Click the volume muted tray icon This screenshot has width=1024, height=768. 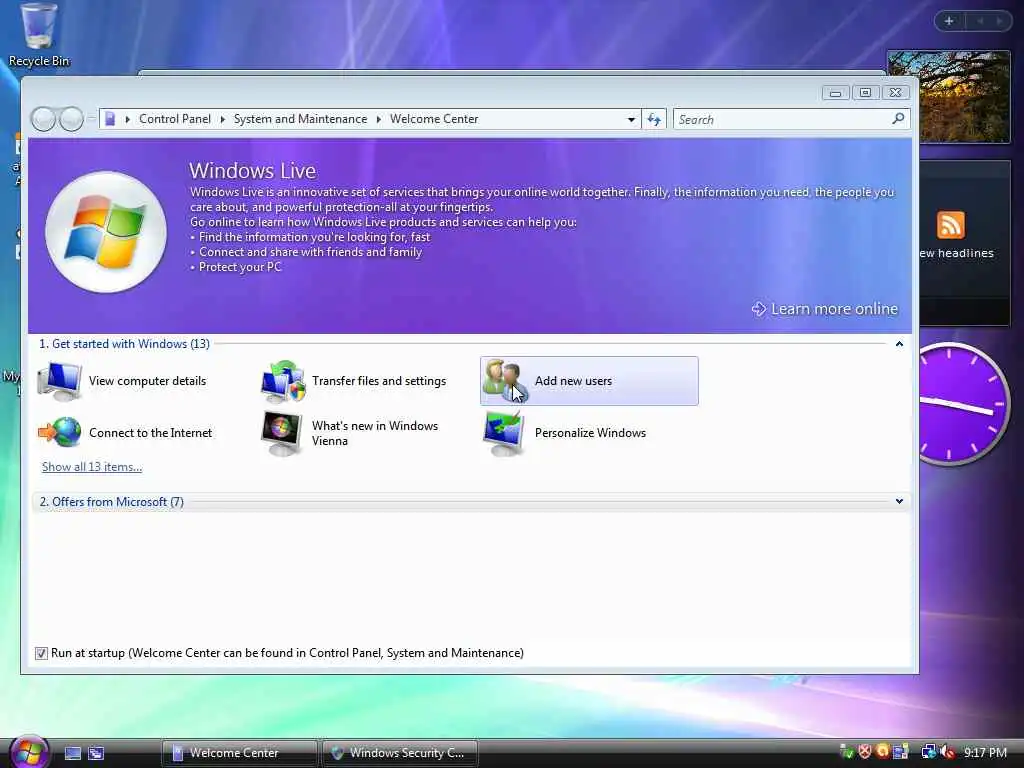(x=947, y=752)
